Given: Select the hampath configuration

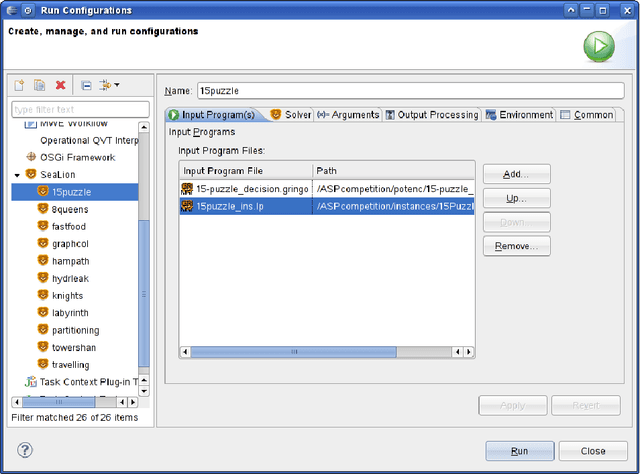Looking at the screenshot, I should pyautogui.click(x=71, y=261).
